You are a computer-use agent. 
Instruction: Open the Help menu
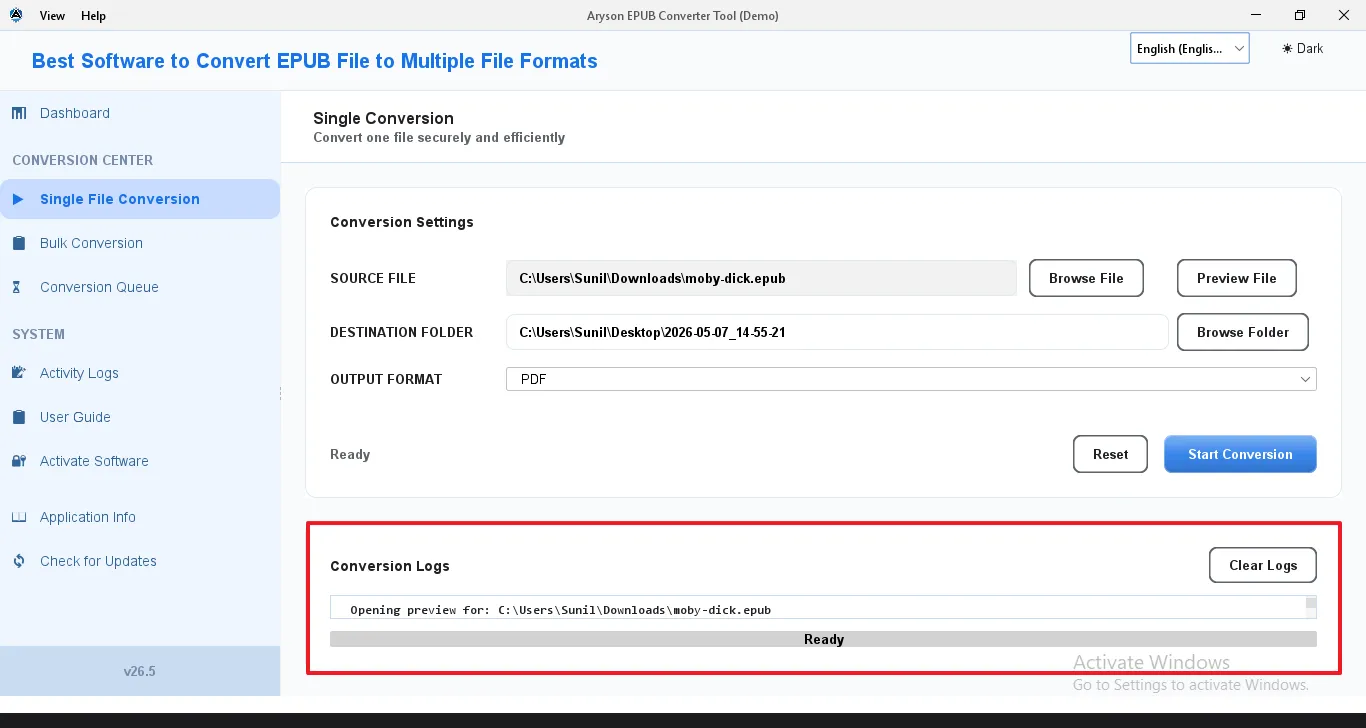point(93,16)
